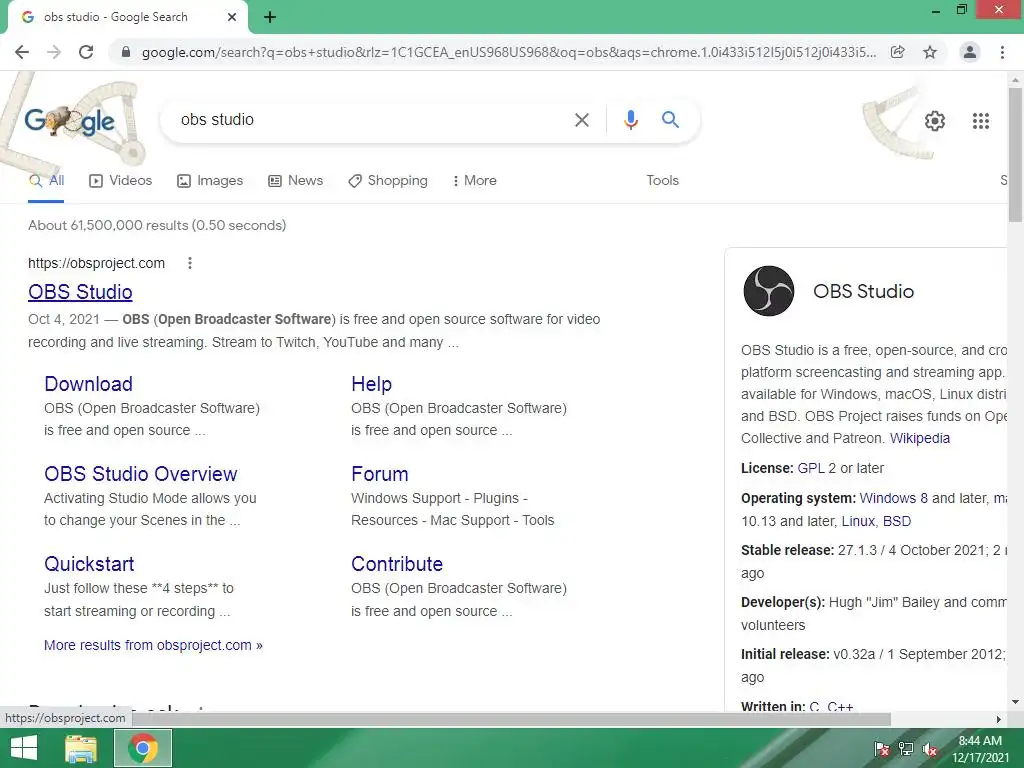Viewport: 1024px width, 768px height.
Task: Click the vertical scrollbar down arrow
Action: (x=1015, y=702)
